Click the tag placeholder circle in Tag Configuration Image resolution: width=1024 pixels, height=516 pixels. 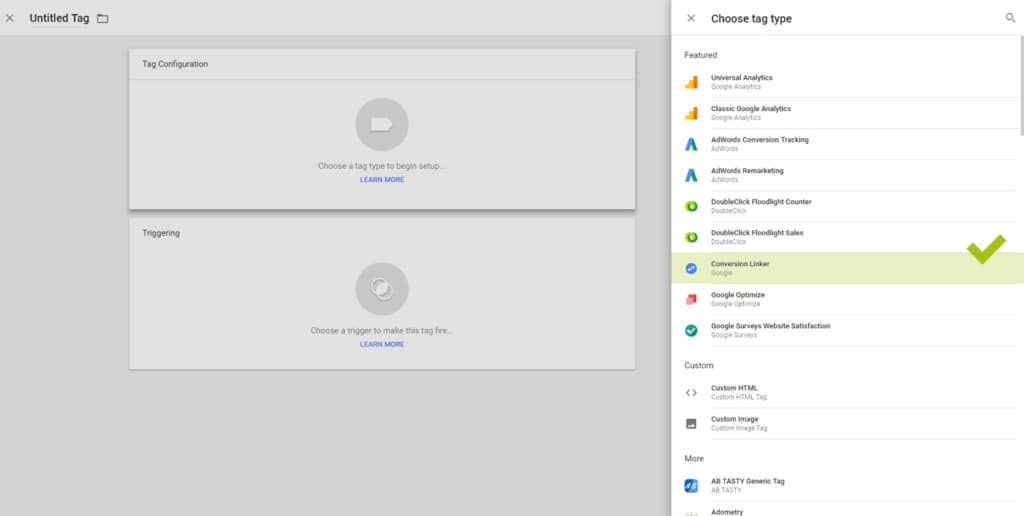click(382, 124)
